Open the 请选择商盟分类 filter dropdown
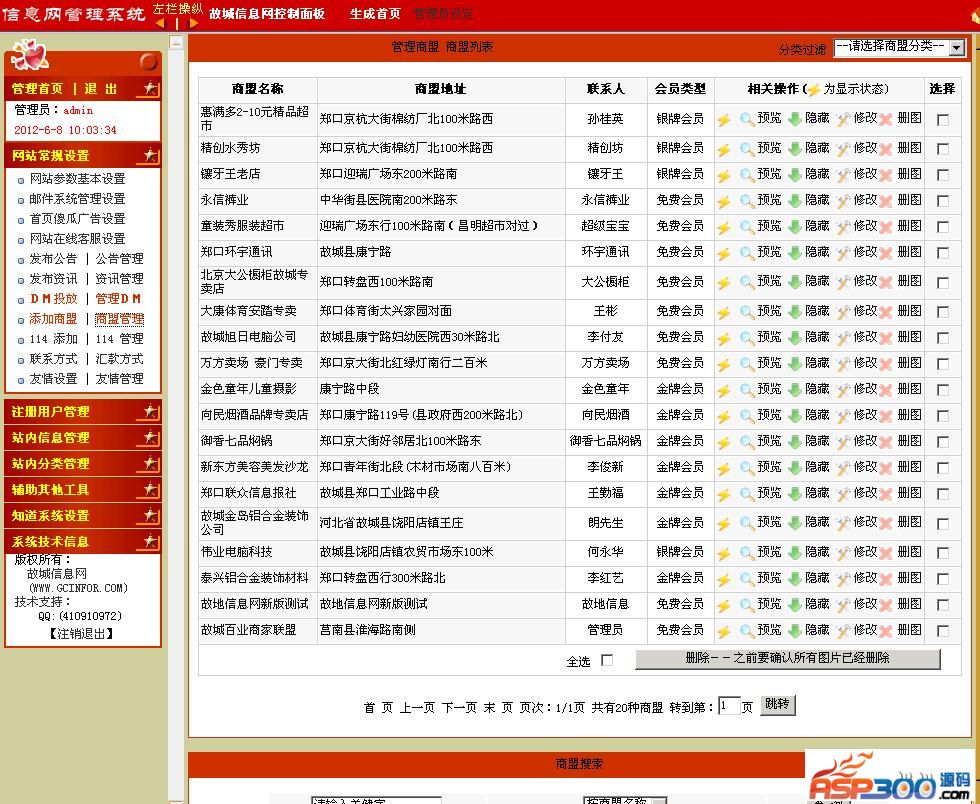The image size is (980, 804). (899, 47)
